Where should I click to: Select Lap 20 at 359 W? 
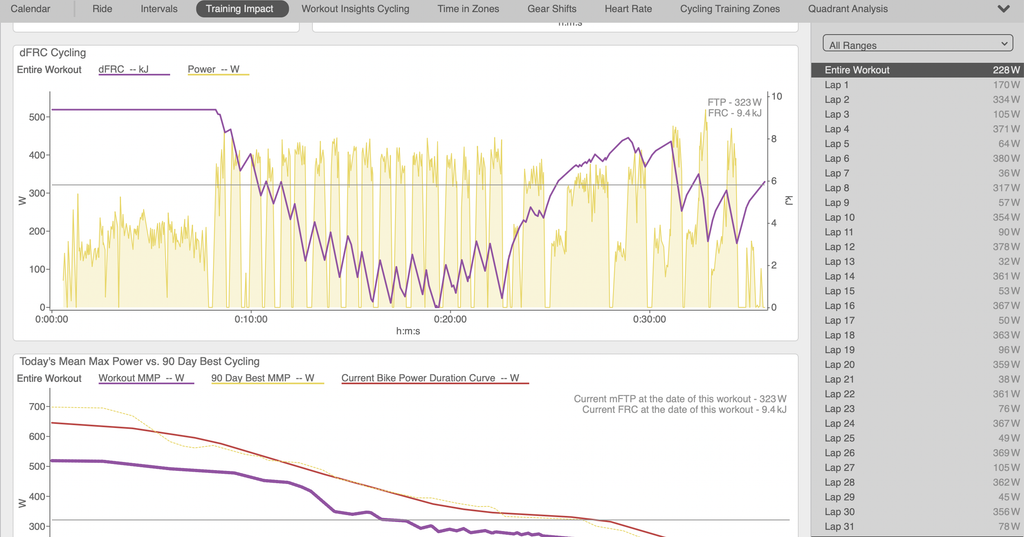(x=918, y=365)
